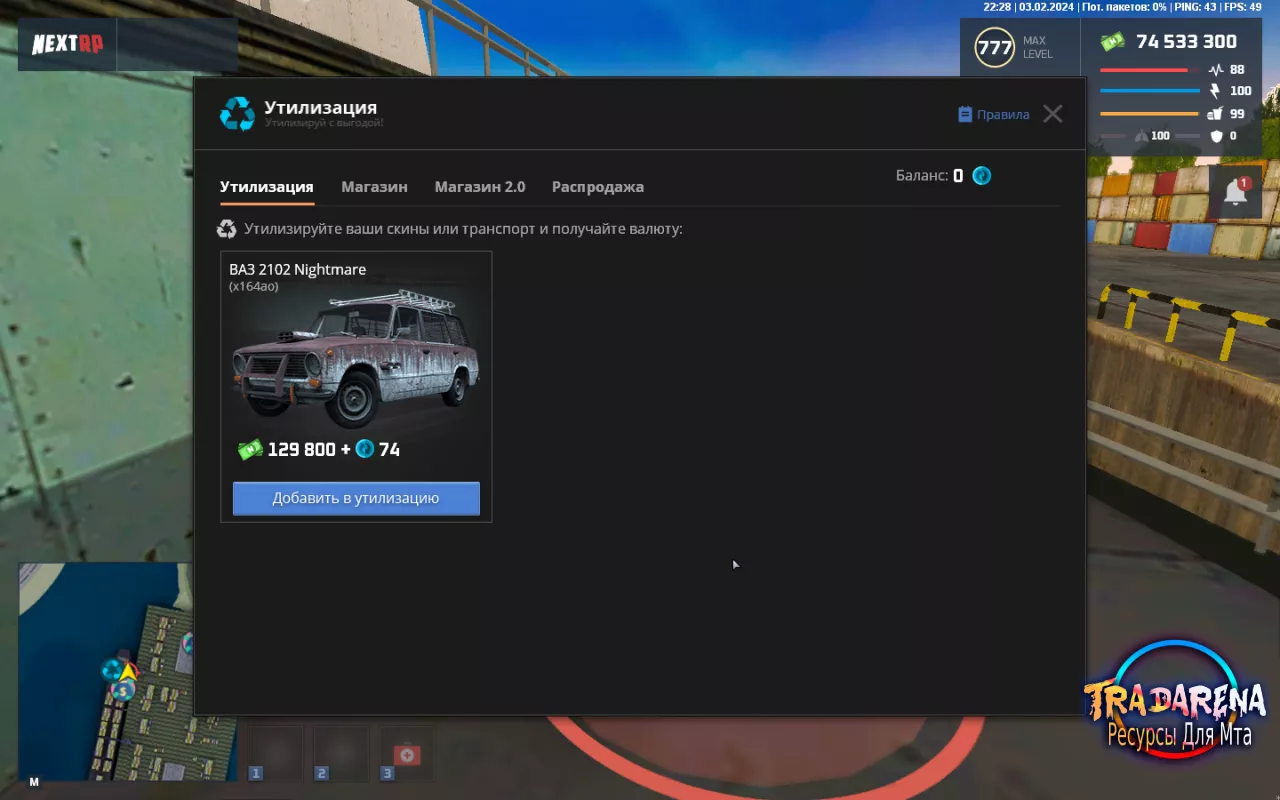The image size is (1280, 800).
Task: Click the recycling marker on the minimap
Action: [112, 669]
